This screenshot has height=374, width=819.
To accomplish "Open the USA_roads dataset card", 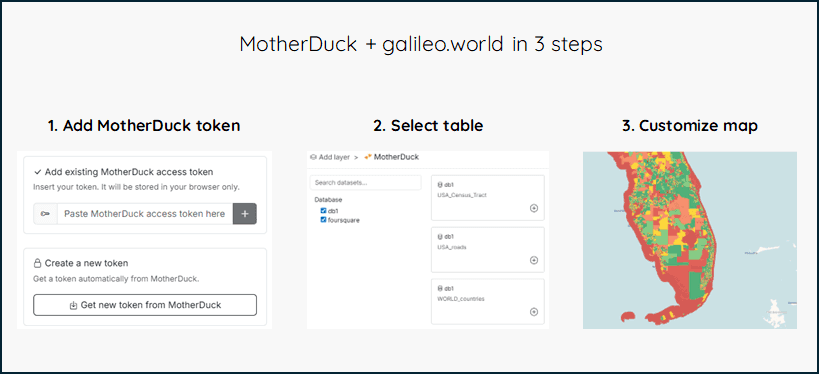I will click(488, 250).
